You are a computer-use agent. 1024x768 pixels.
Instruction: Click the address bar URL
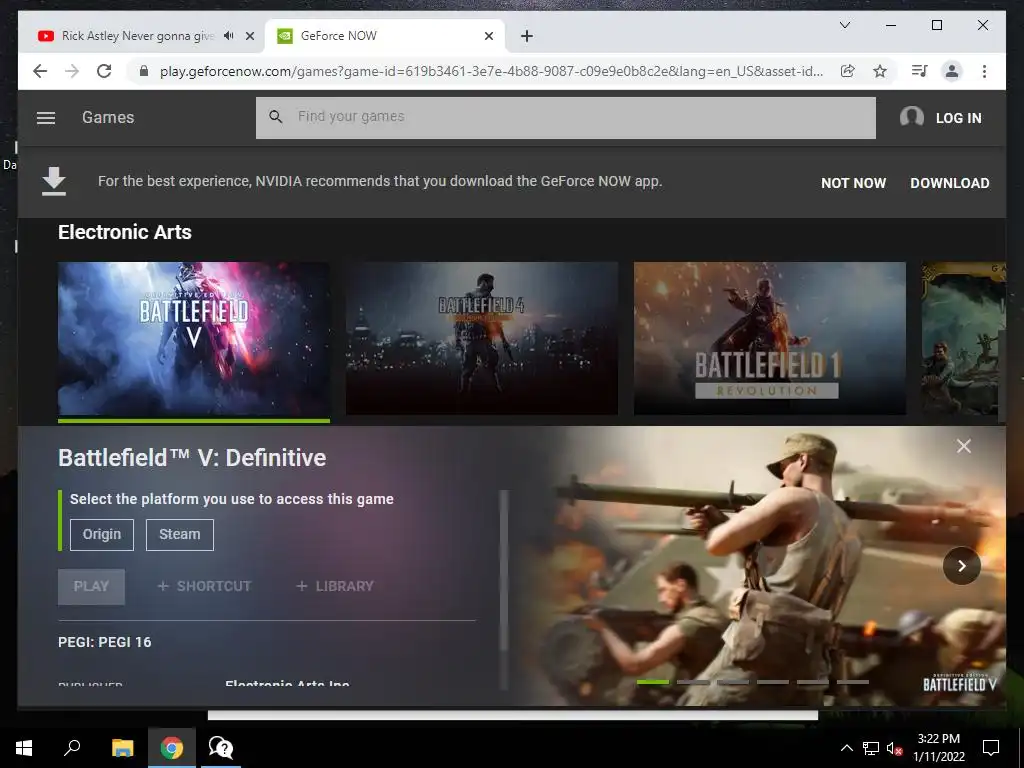coord(491,71)
